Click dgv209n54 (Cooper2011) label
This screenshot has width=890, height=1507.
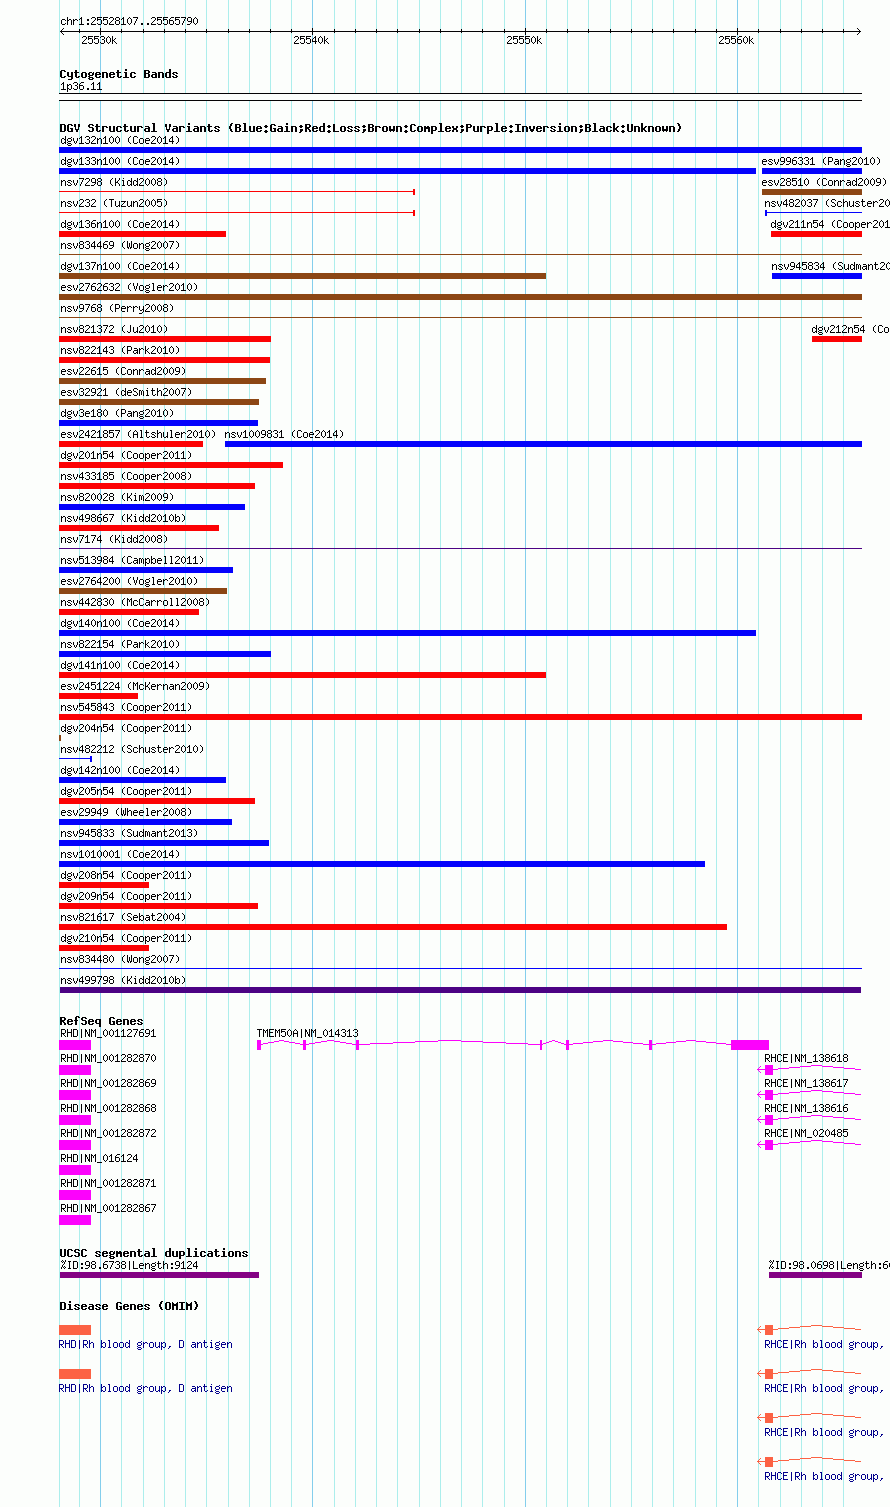(126, 897)
